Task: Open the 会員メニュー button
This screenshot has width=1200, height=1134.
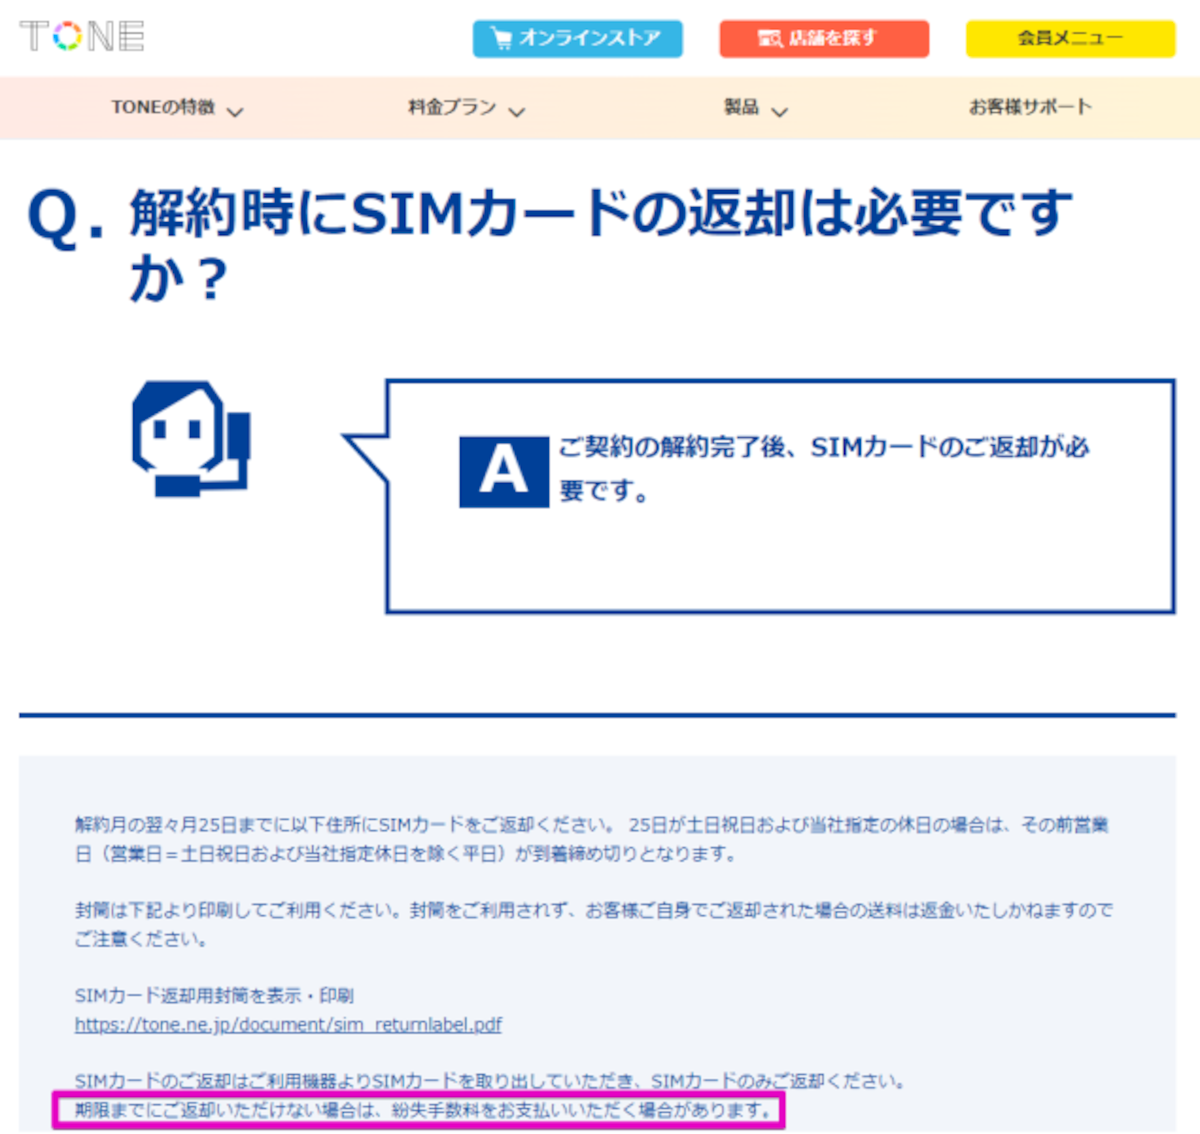Action: tap(1070, 38)
